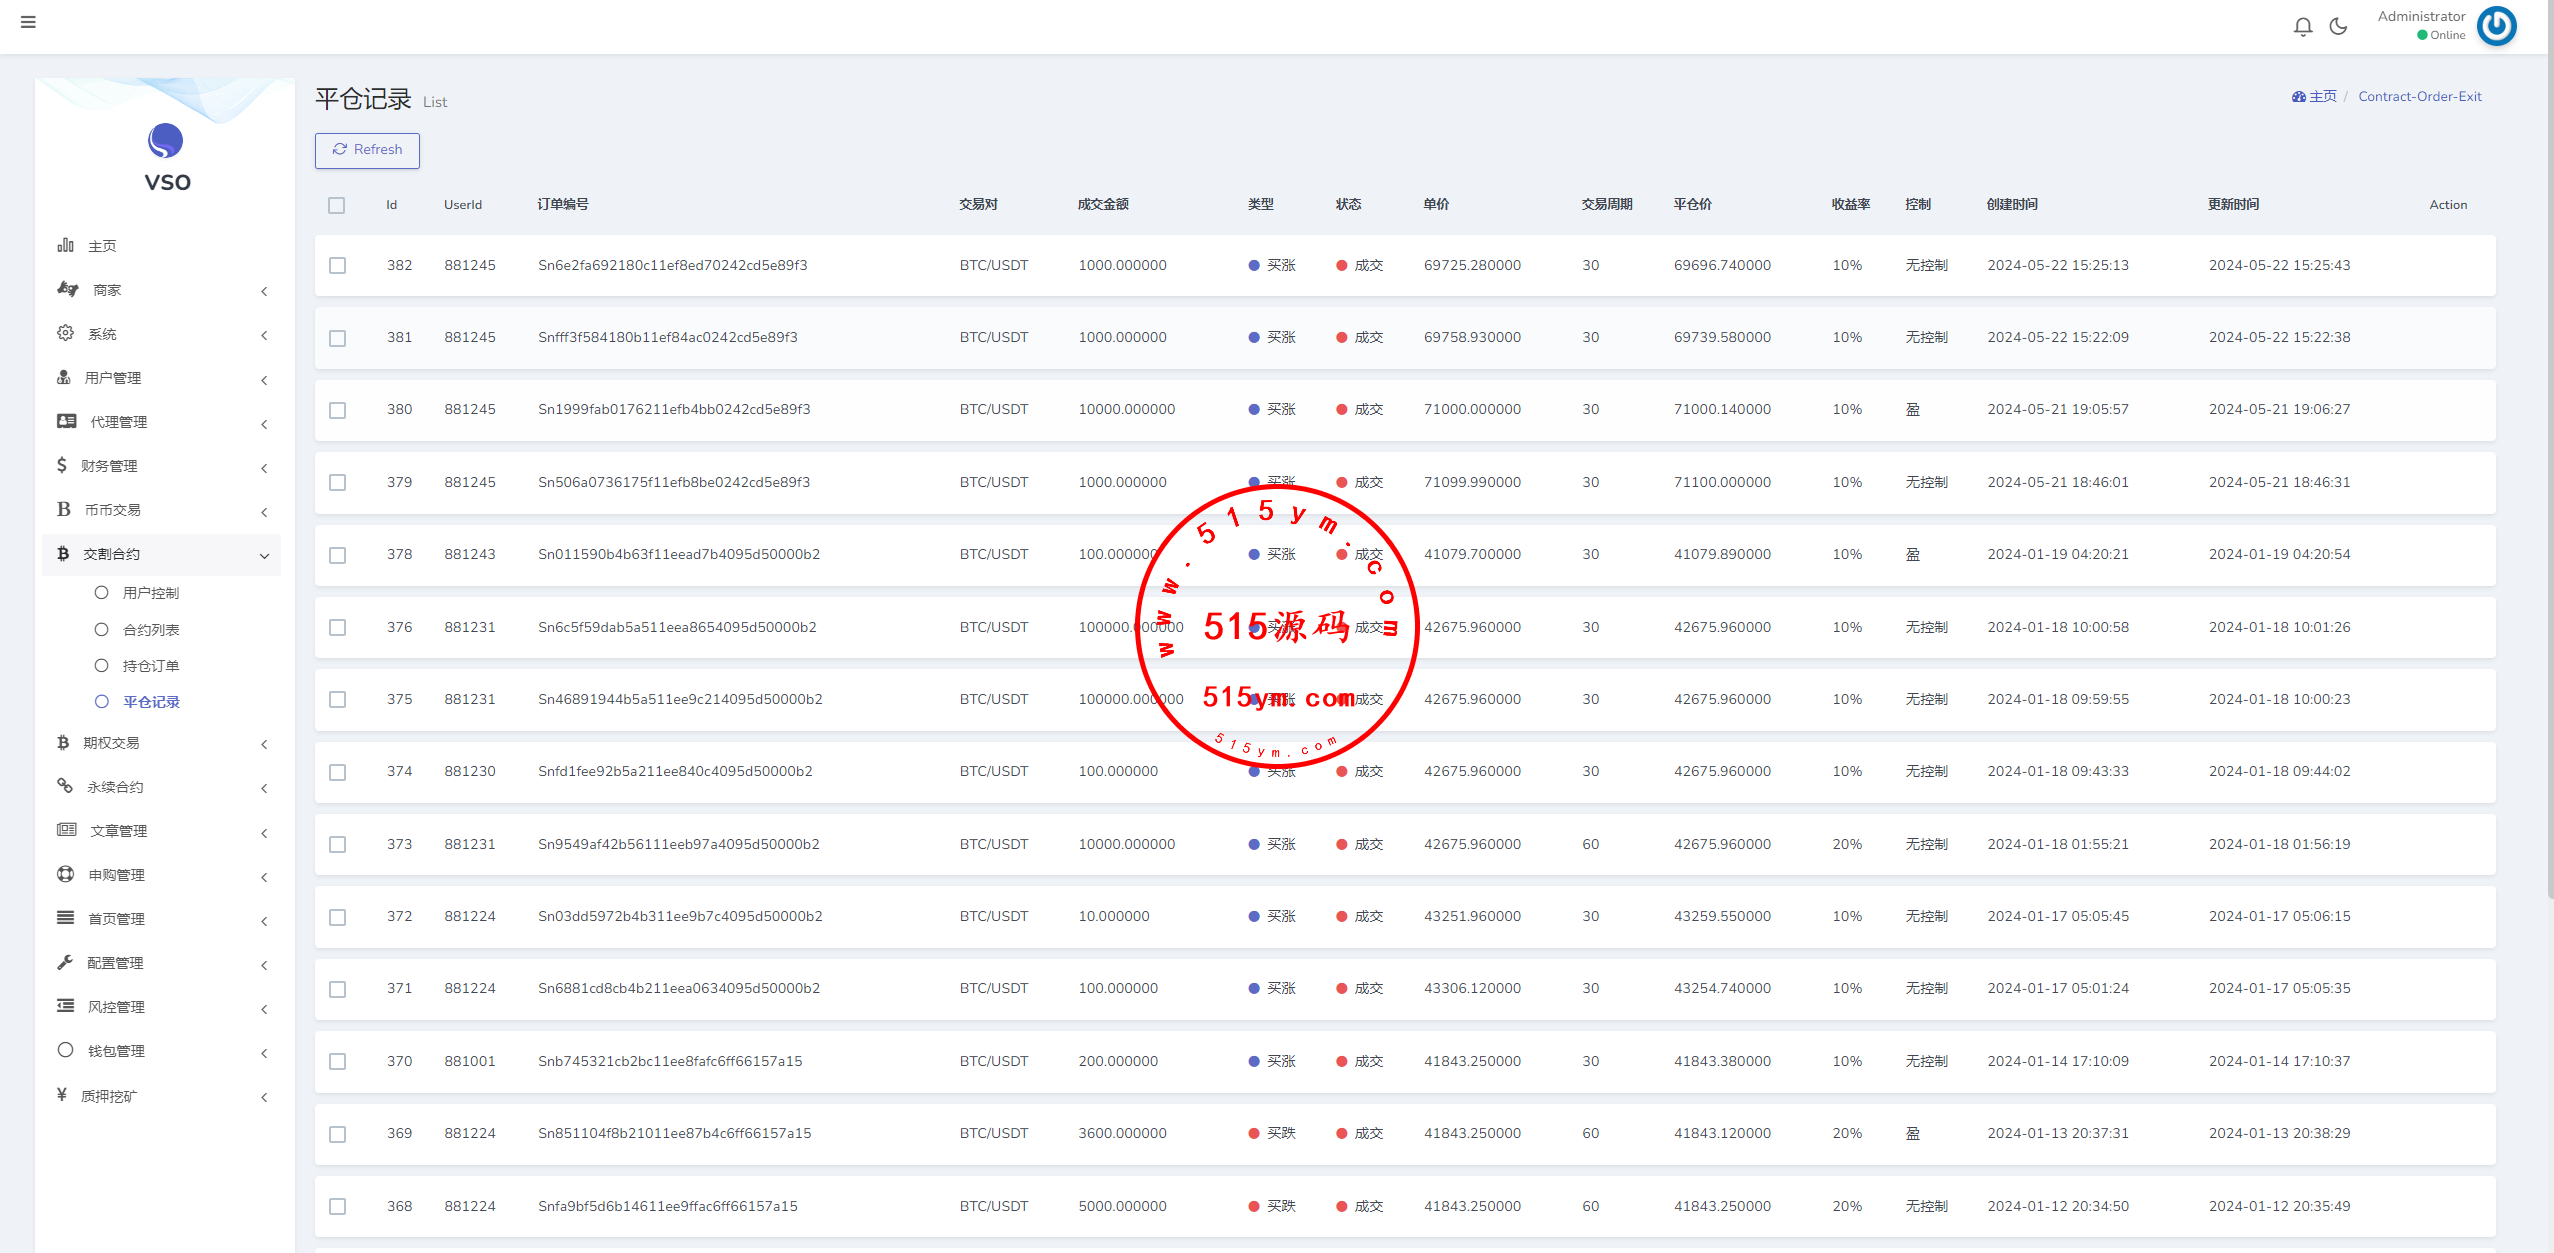
Task: Expand the 用户管理 menu chevron
Action: pyautogui.click(x=264, y=379)
